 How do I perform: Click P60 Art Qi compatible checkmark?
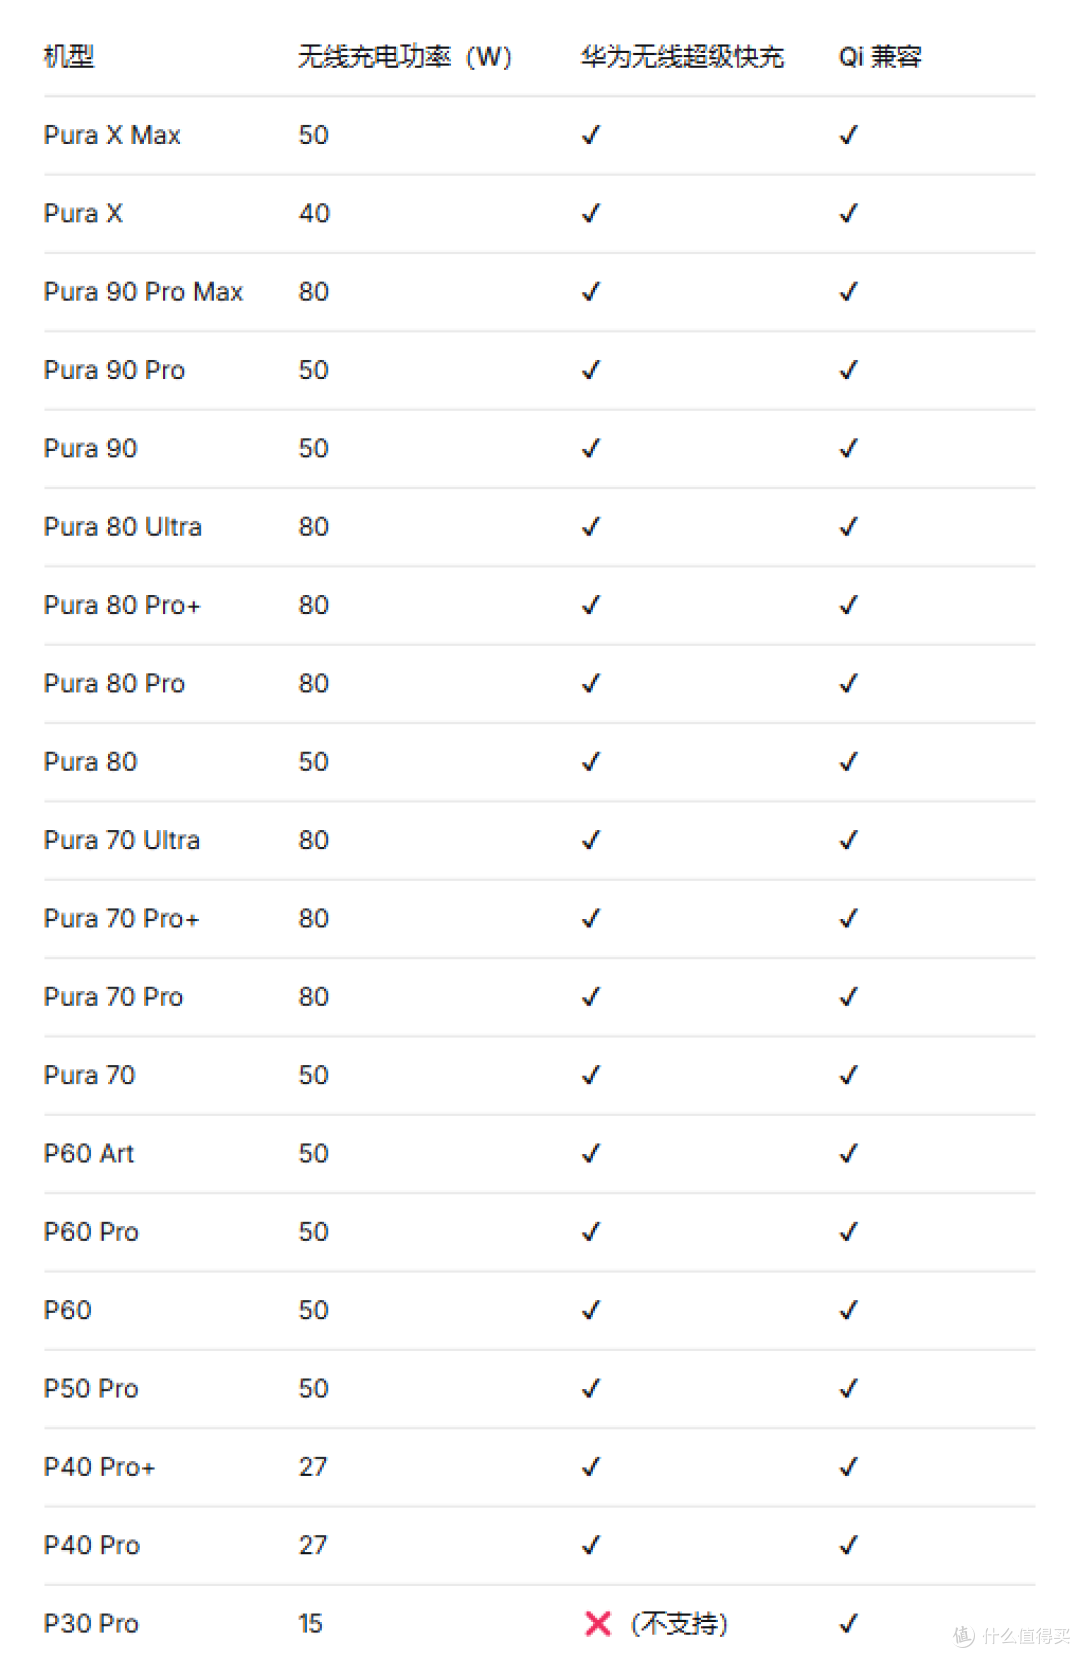tap(849, 1153)
